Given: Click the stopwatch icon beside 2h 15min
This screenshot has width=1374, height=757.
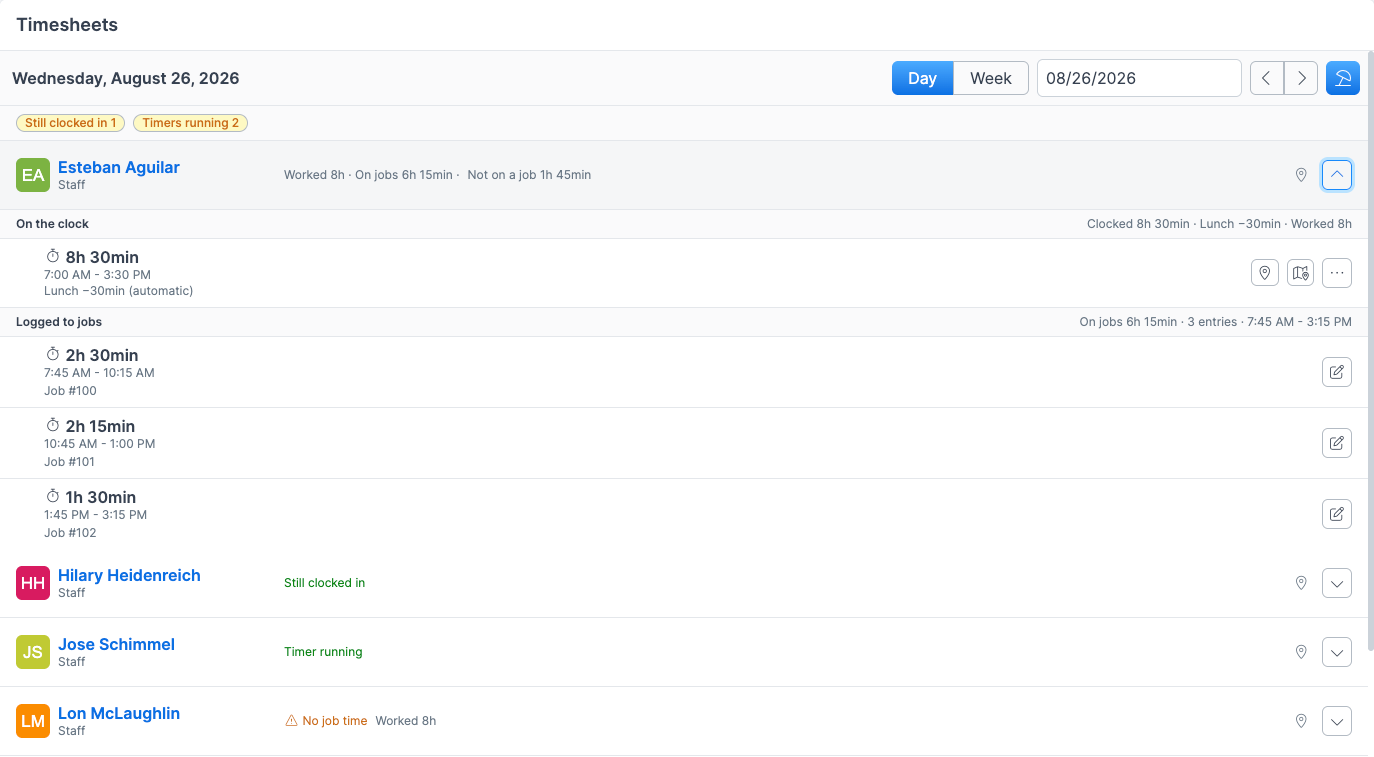Looking at the screenshot, I should [x=53, y=426].
